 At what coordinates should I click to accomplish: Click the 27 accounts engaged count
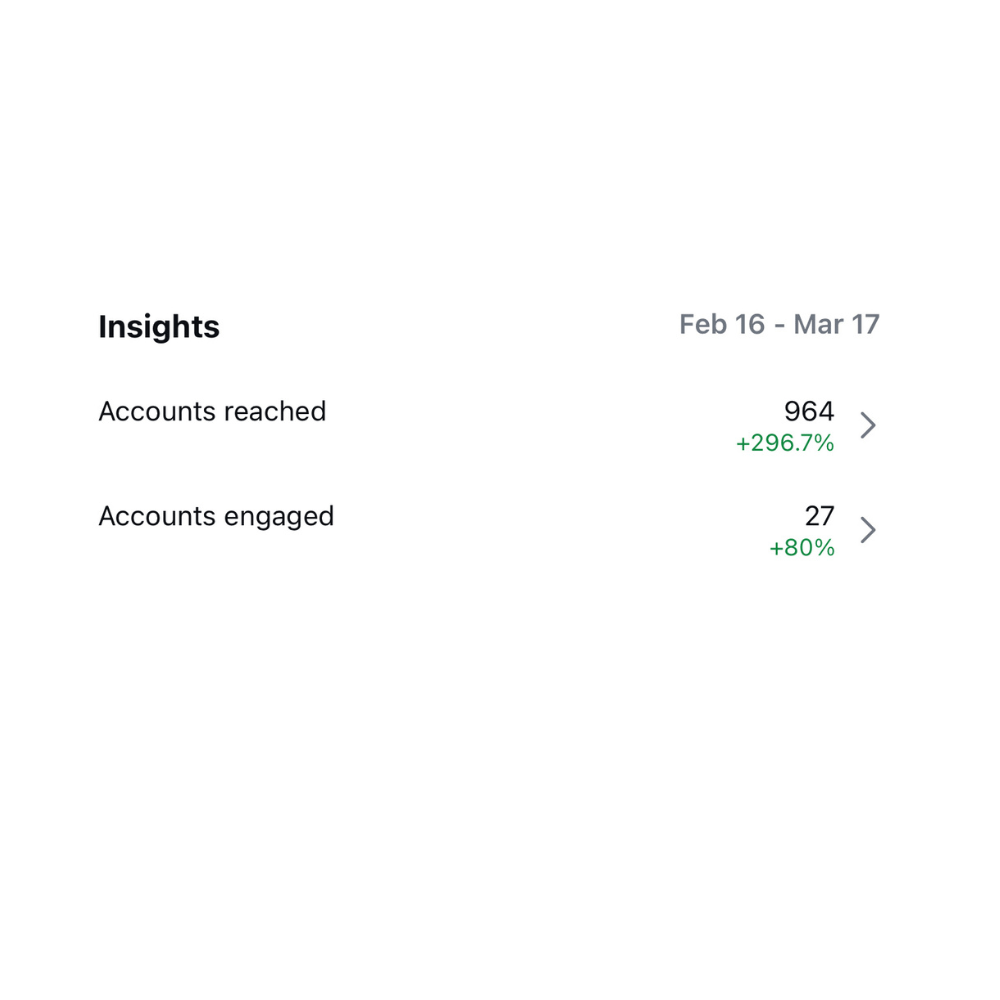coord(819,516)
